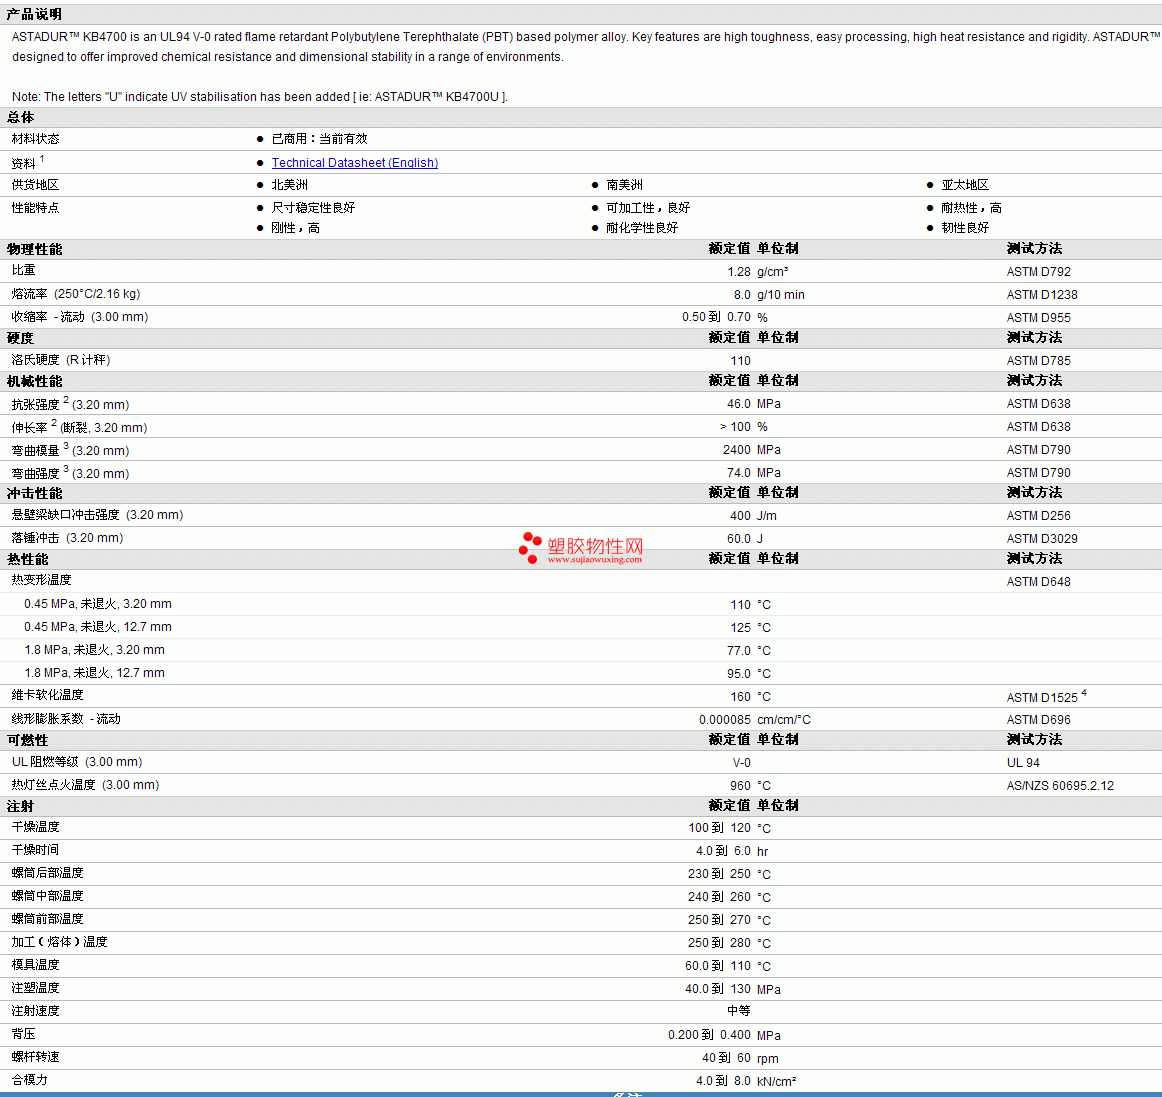Click the ASTM D1238 test method

(1042, 295)
